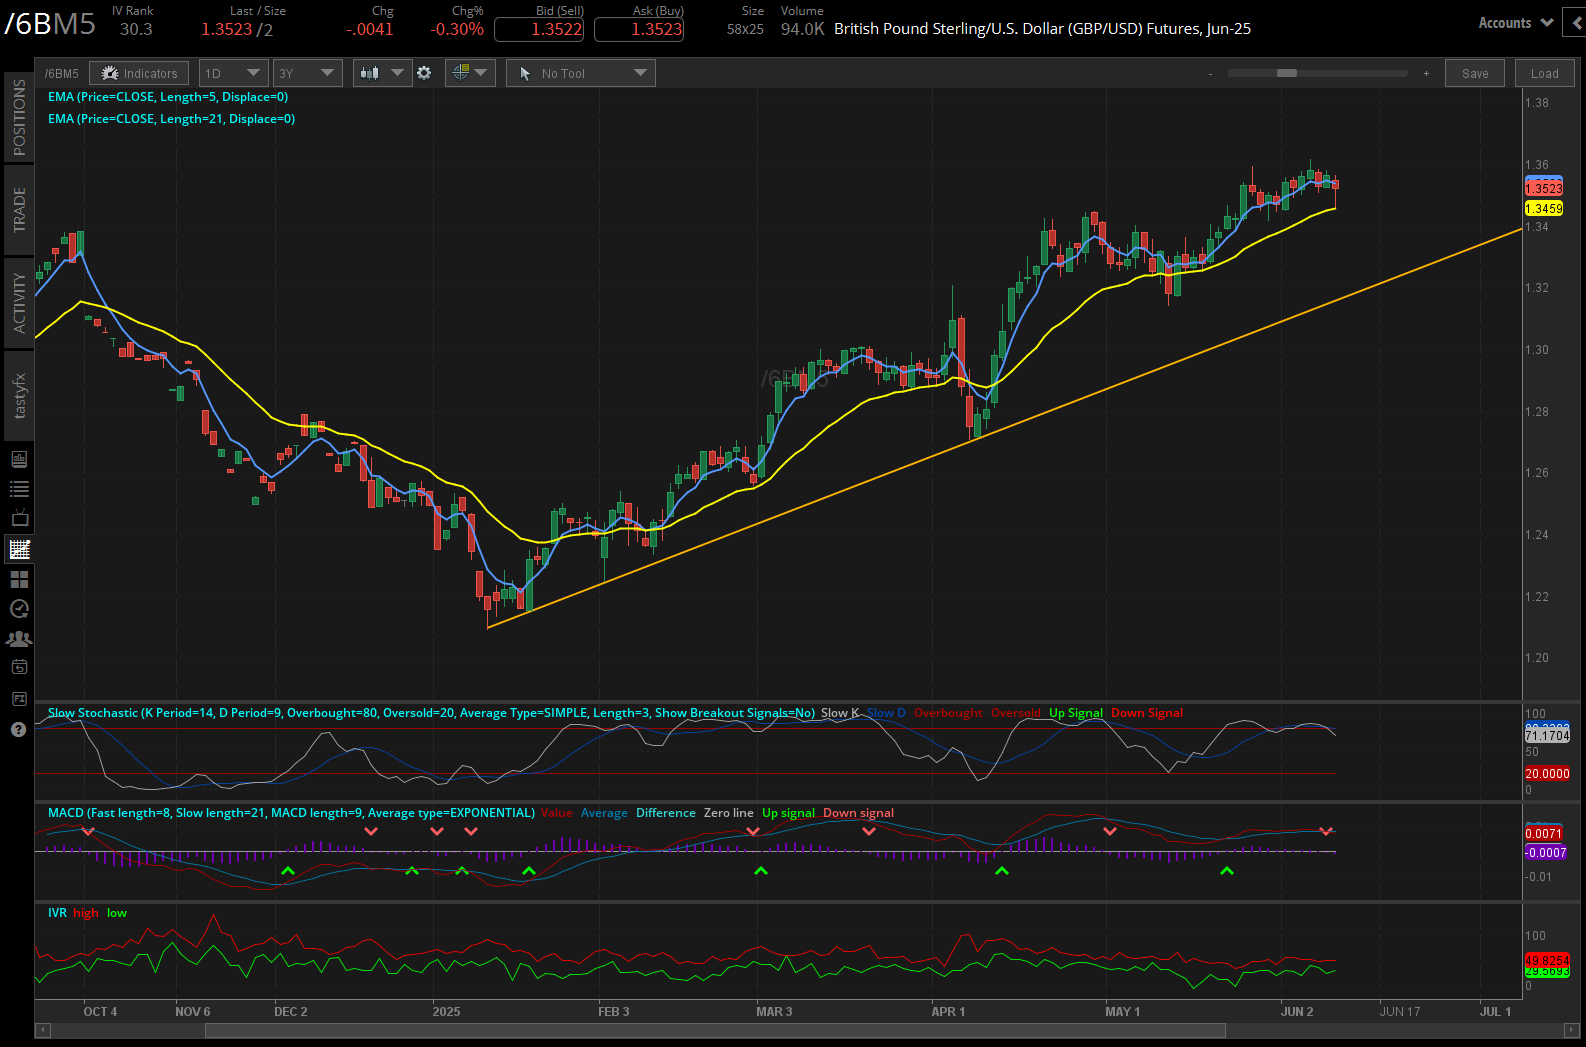Switch to the POSITIONS side tab
The width and height of the screenshot is (1586, 1047).
point(19,117)
